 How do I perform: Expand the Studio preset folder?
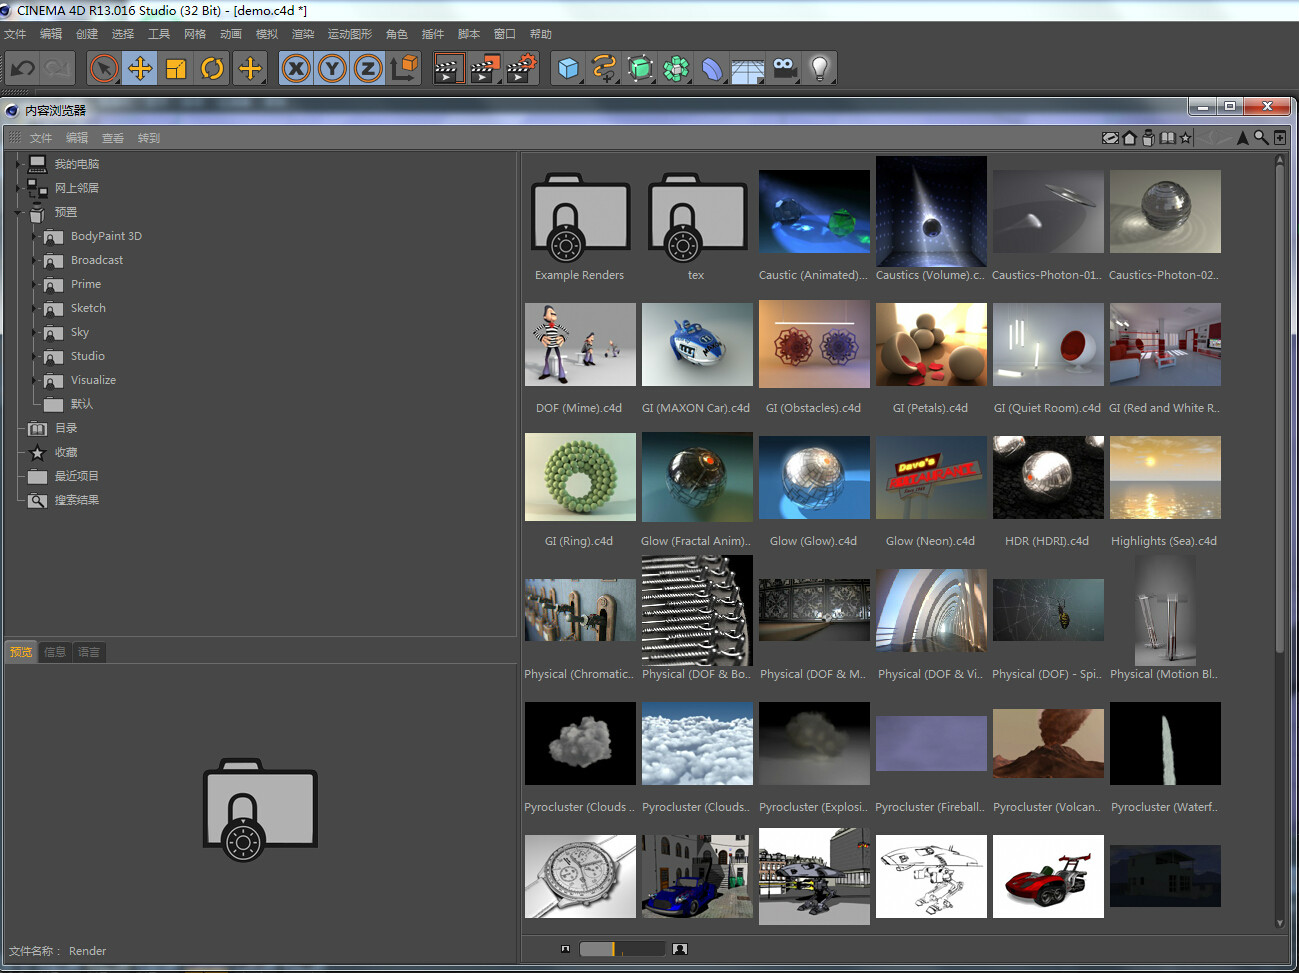(34, 356)
